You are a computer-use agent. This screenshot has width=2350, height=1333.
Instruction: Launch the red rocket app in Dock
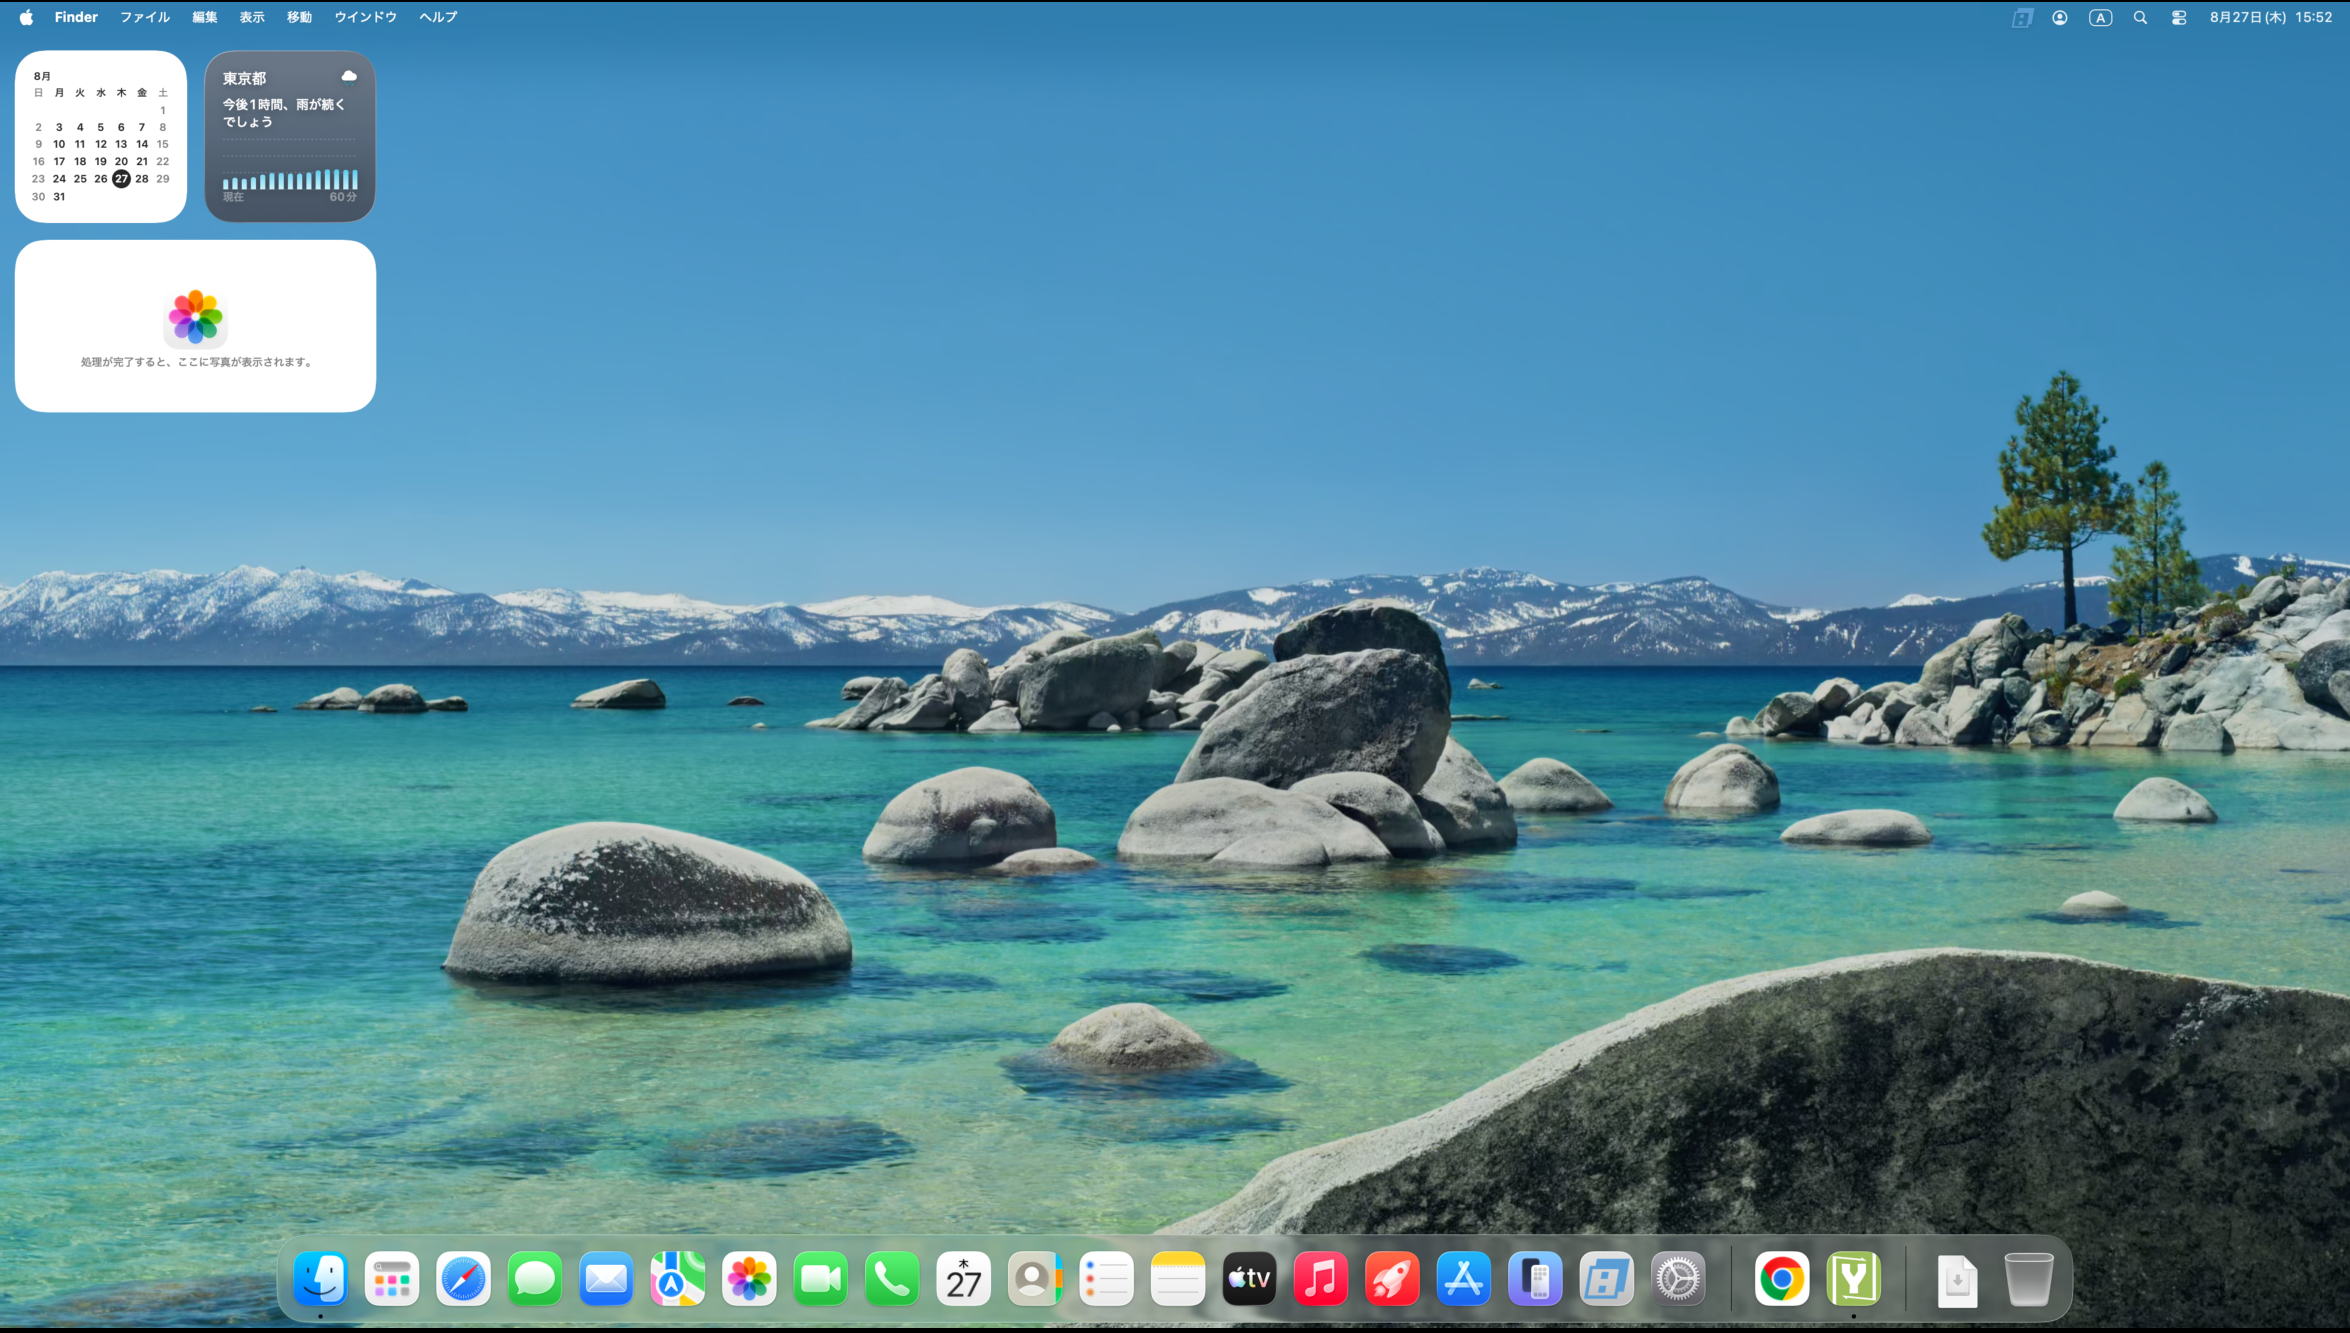tap(1392, 1278)
